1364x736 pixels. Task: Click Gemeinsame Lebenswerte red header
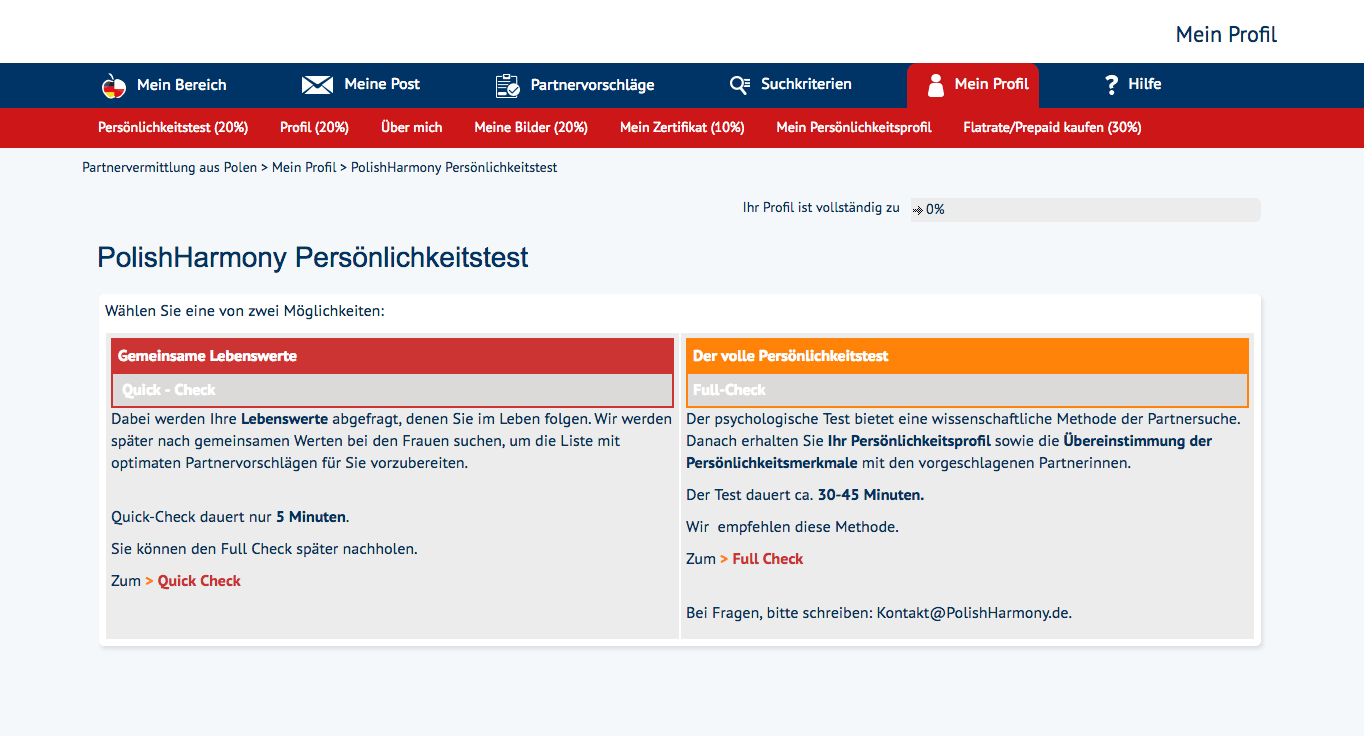(392, 356)
